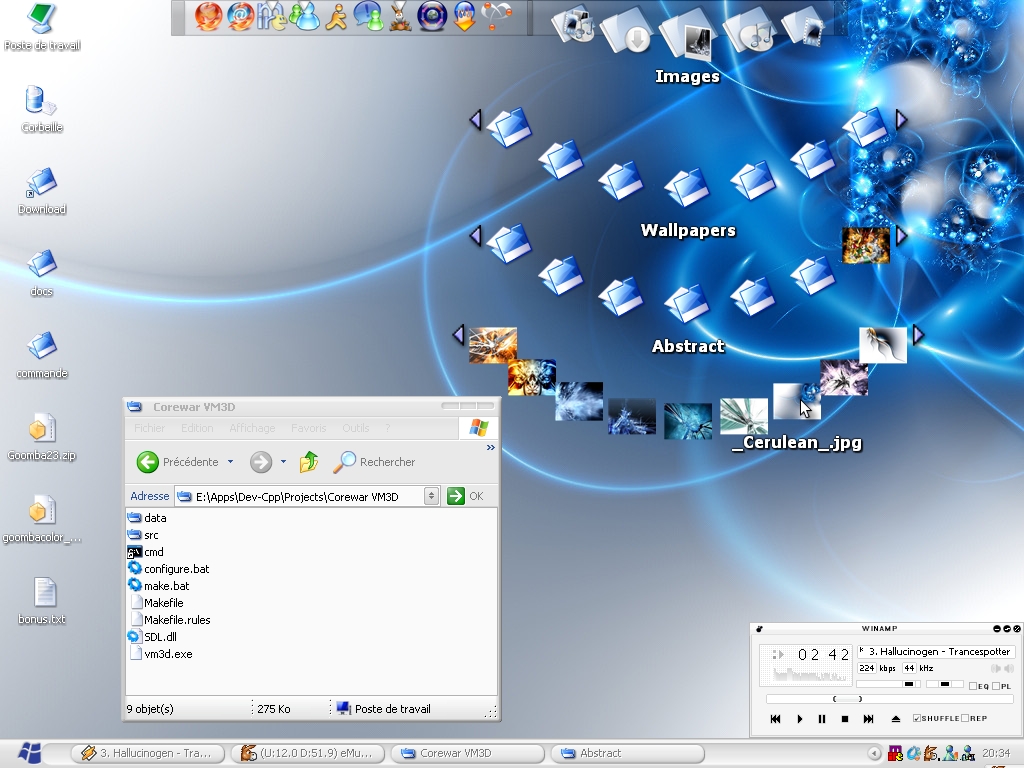Disable the SHUFFLE checkbox in Winamp
The height and width of the screenshot is (768, 1024).
917,718
